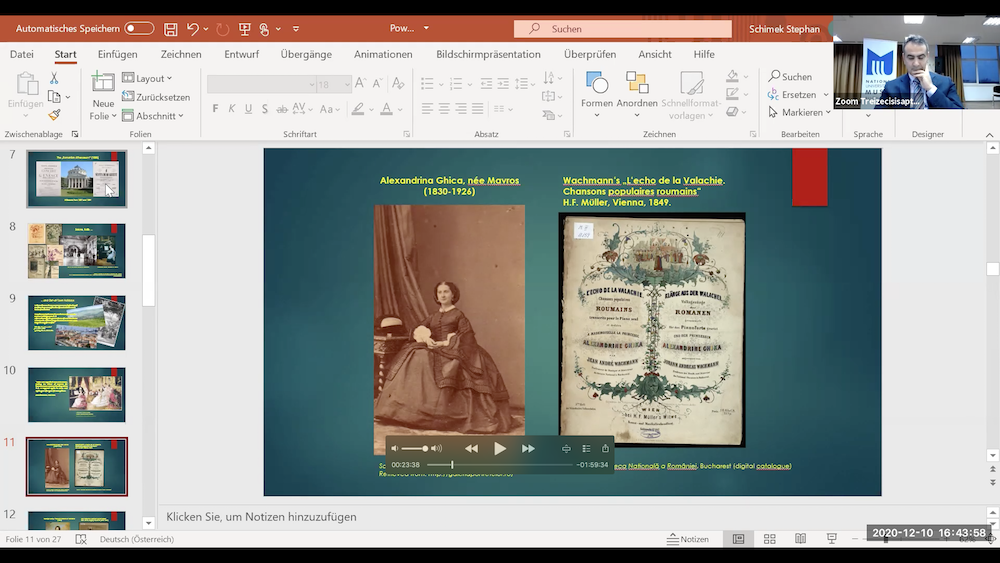The height and width of the screenshot is (563, 1000).
Task: Click the bullet list icon
Action: 427,84
